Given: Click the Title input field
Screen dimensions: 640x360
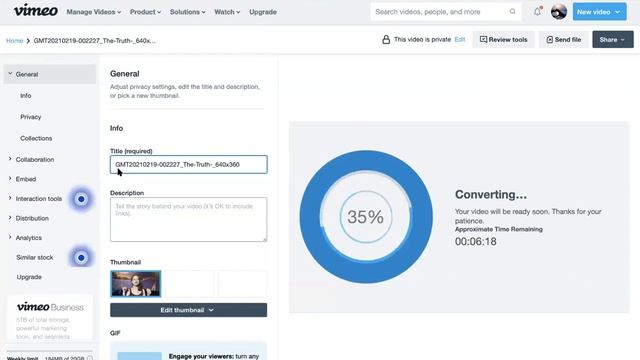Looking at the screenshot, I should 189,164.
